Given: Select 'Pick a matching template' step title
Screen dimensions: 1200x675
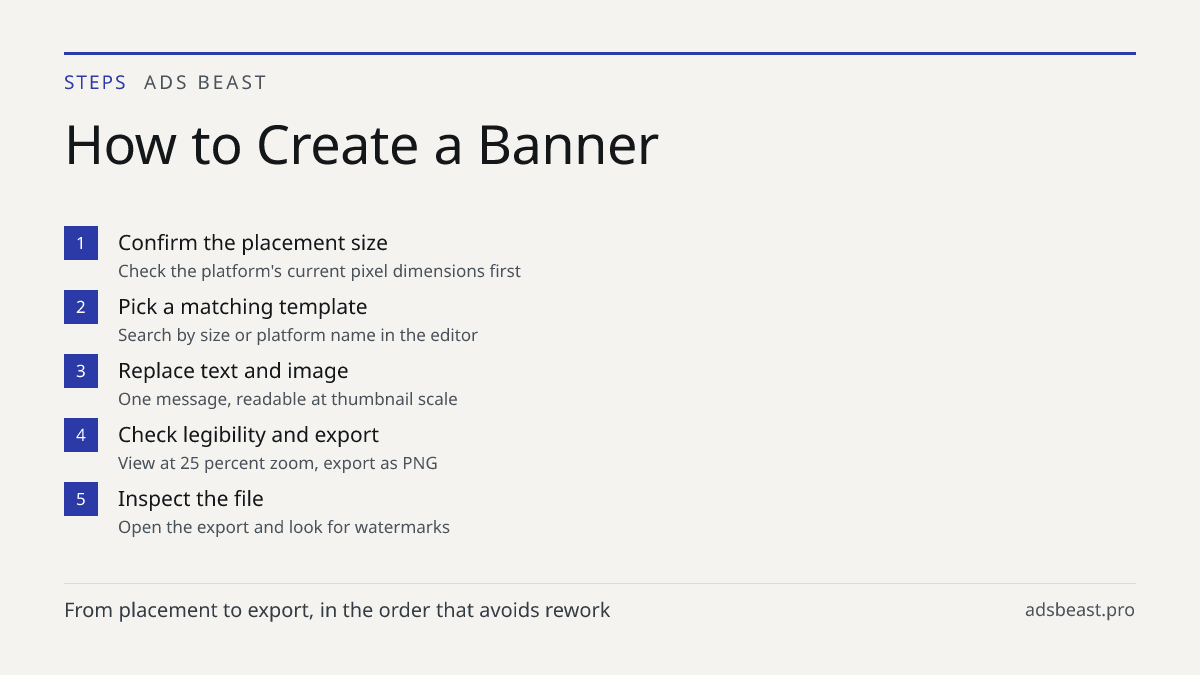Looking at the screenshot, I should (x=242, y=307).
